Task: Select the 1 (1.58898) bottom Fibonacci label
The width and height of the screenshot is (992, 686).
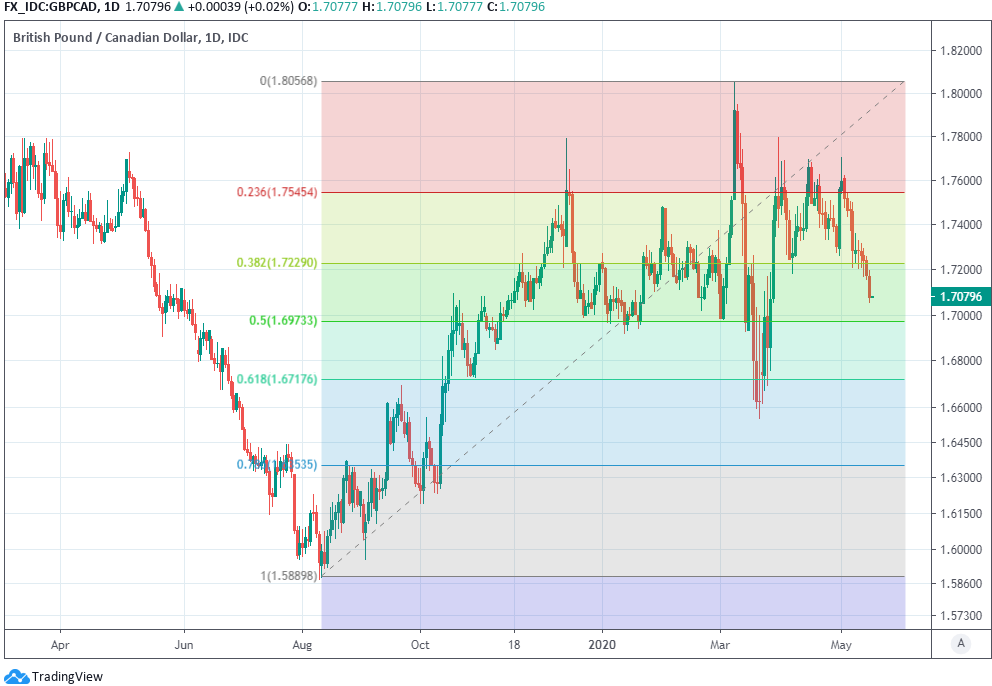Action: [289, 576]
